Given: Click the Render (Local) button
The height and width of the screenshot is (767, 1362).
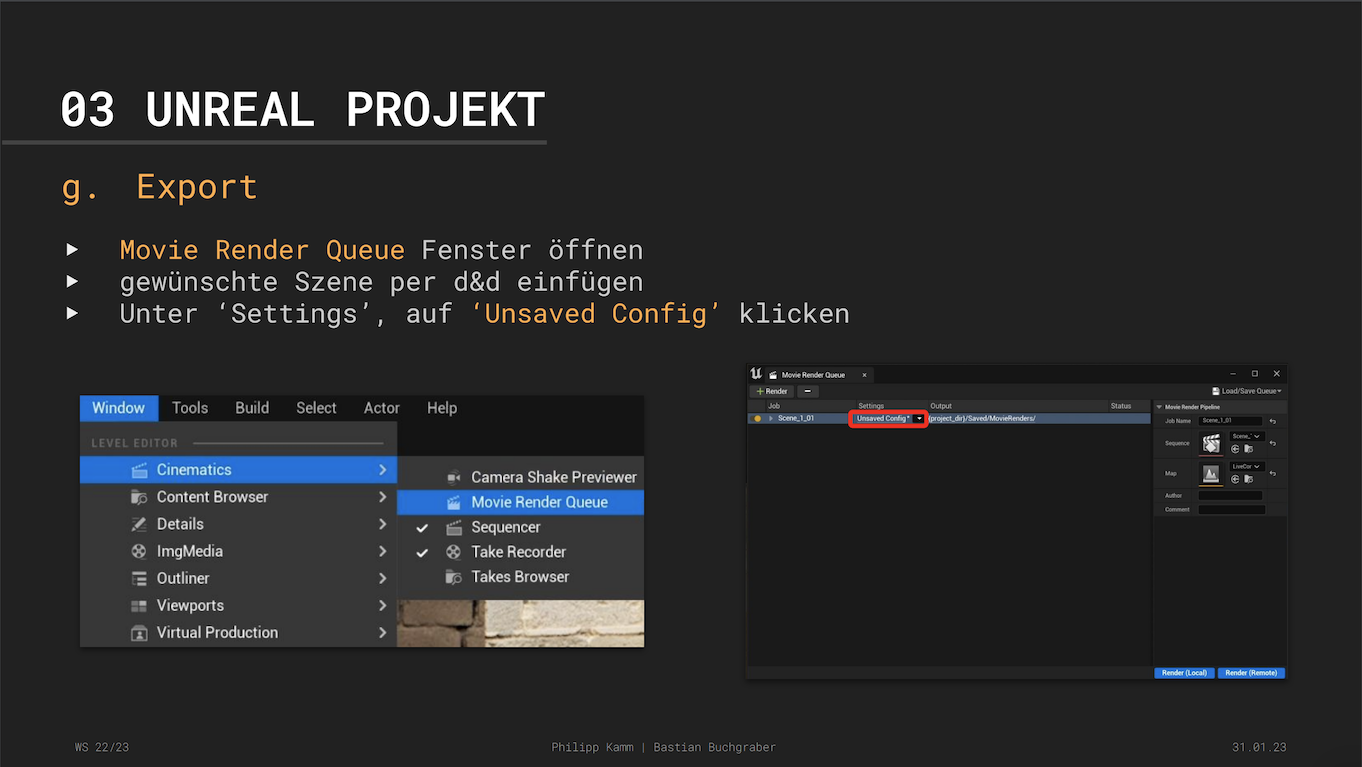Looking at the screenshot, I should [x=1184, y=673].
